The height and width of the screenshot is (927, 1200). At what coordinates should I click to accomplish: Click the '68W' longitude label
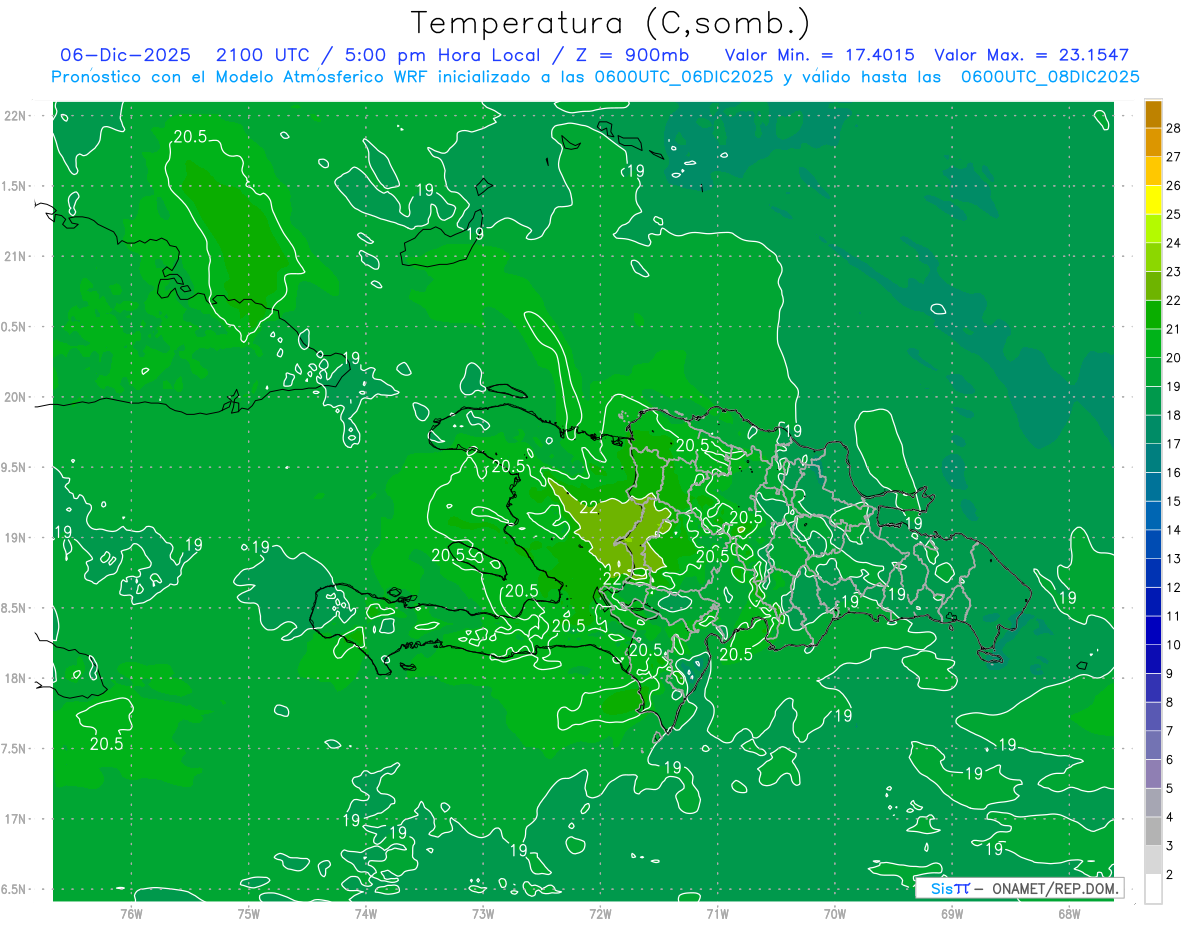pos(1069,913)
